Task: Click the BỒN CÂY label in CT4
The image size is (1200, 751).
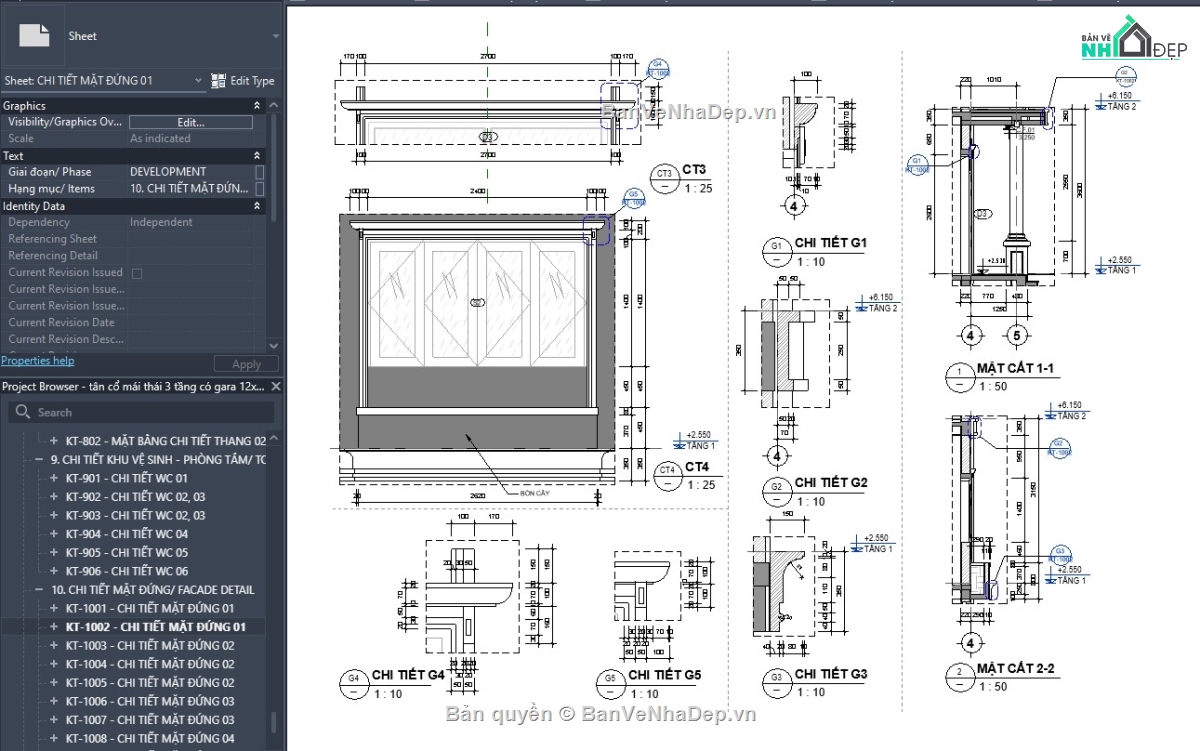Action: (x=536, y=493)
